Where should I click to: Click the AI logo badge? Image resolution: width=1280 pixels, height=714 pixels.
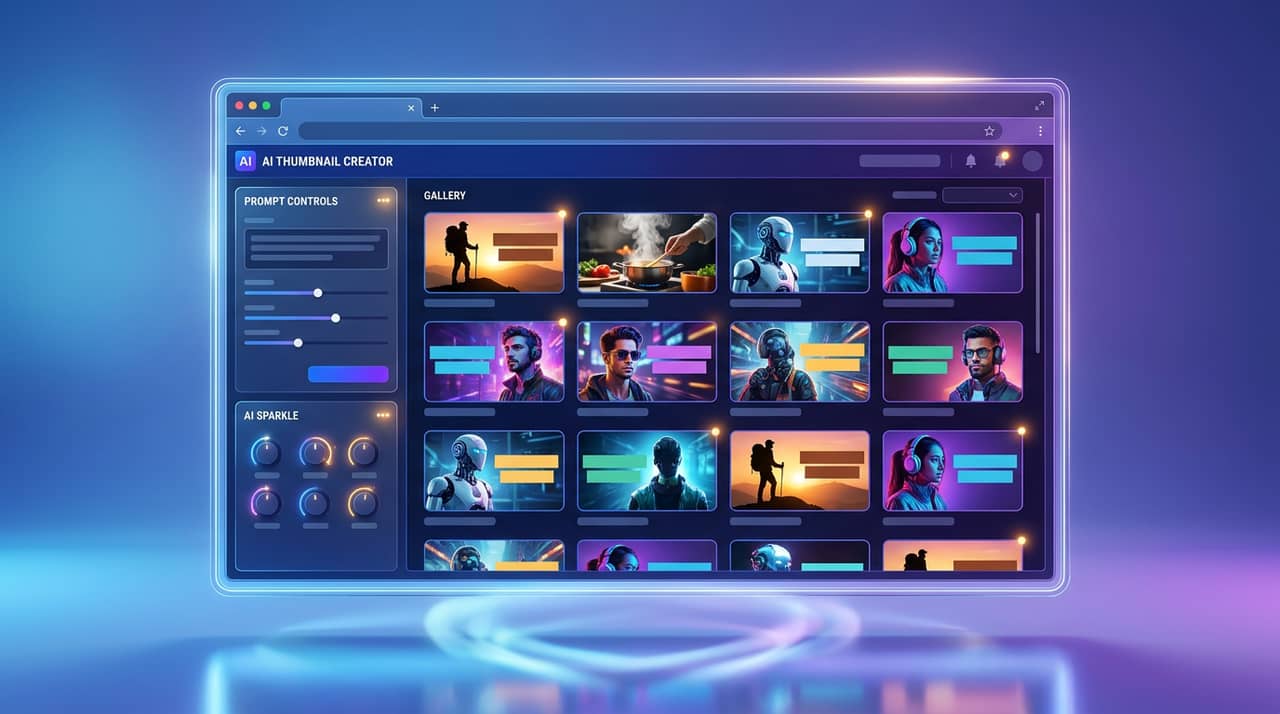pyautogui.click(x=246, y=161)
